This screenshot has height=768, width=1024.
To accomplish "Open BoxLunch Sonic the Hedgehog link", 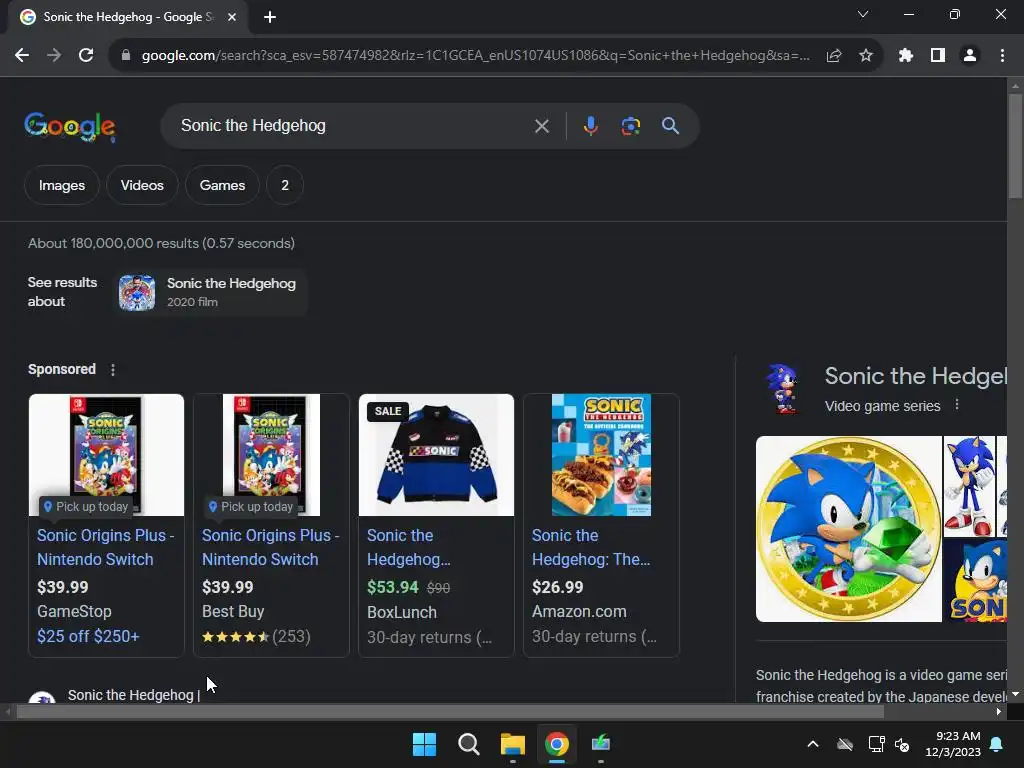I will (408, 547).
